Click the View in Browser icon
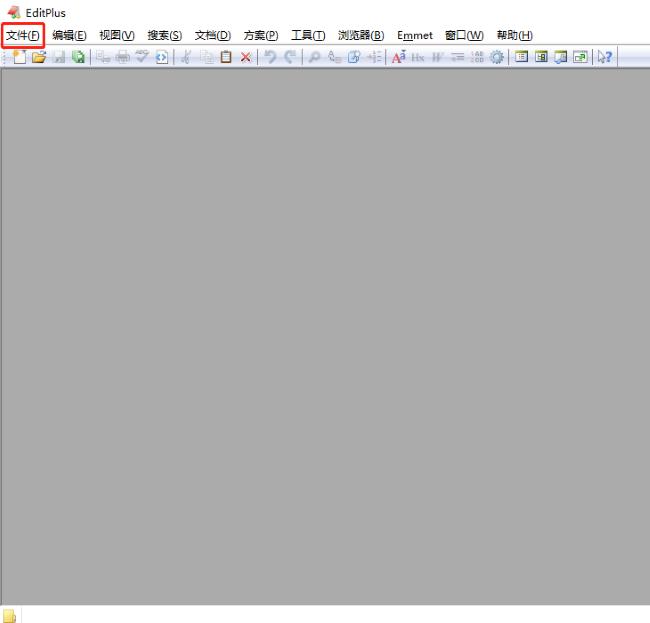 [162, 57]
